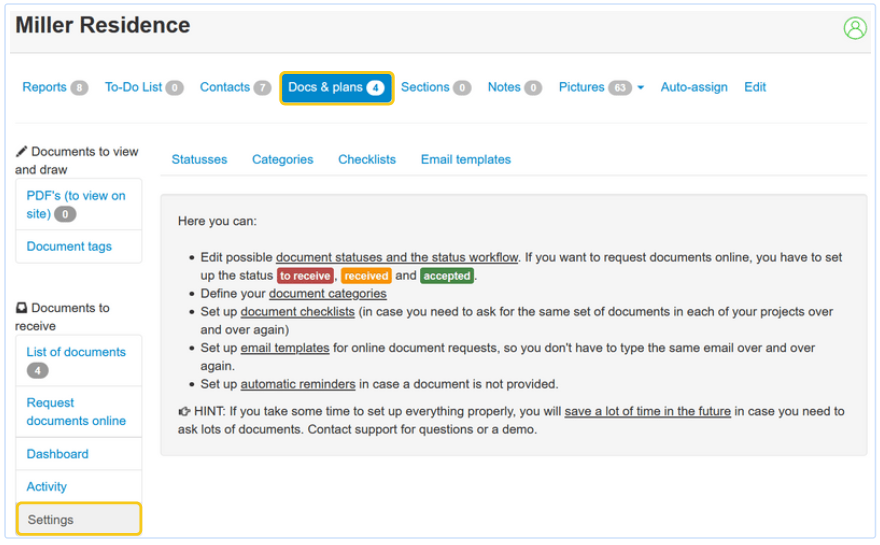Viewport: 880px width, 545px height.
Task: Click the green 'accepted' status badge
Action: (447, 276)
